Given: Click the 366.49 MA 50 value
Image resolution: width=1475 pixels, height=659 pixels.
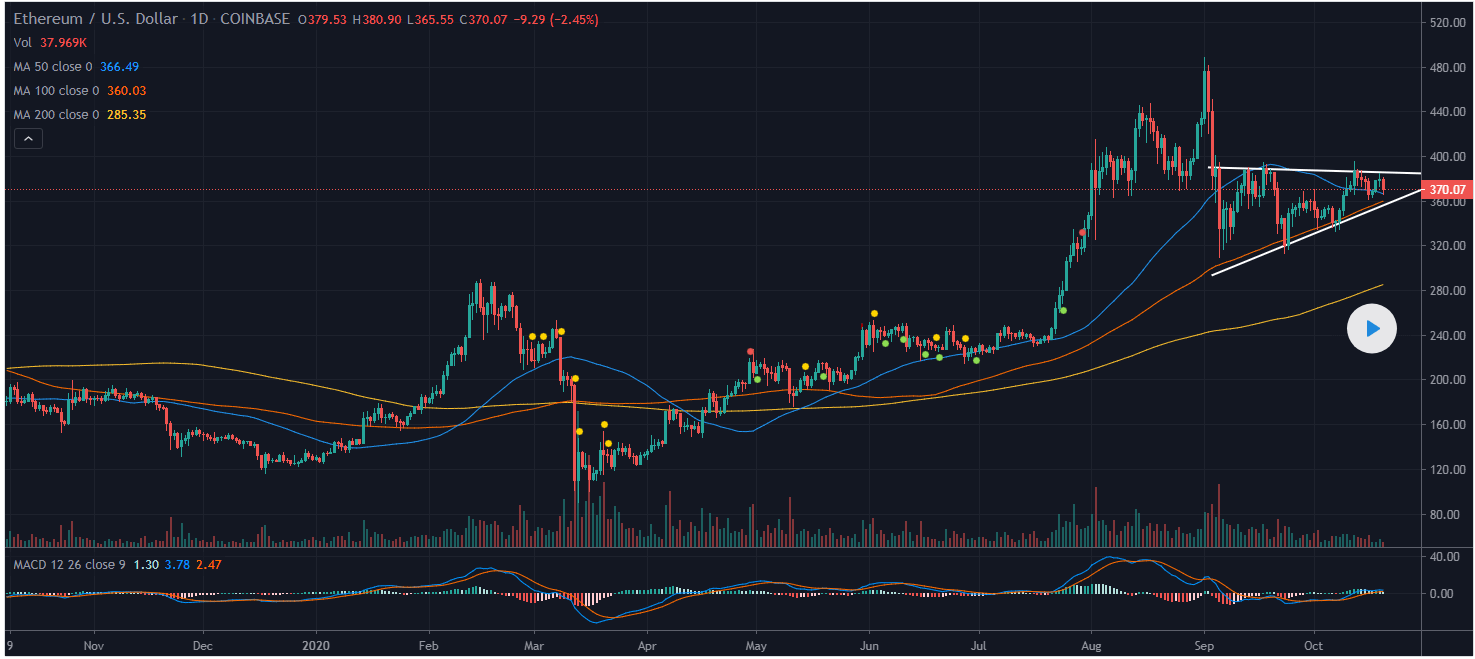Looking at the screenshot, I should pos(120,67).
